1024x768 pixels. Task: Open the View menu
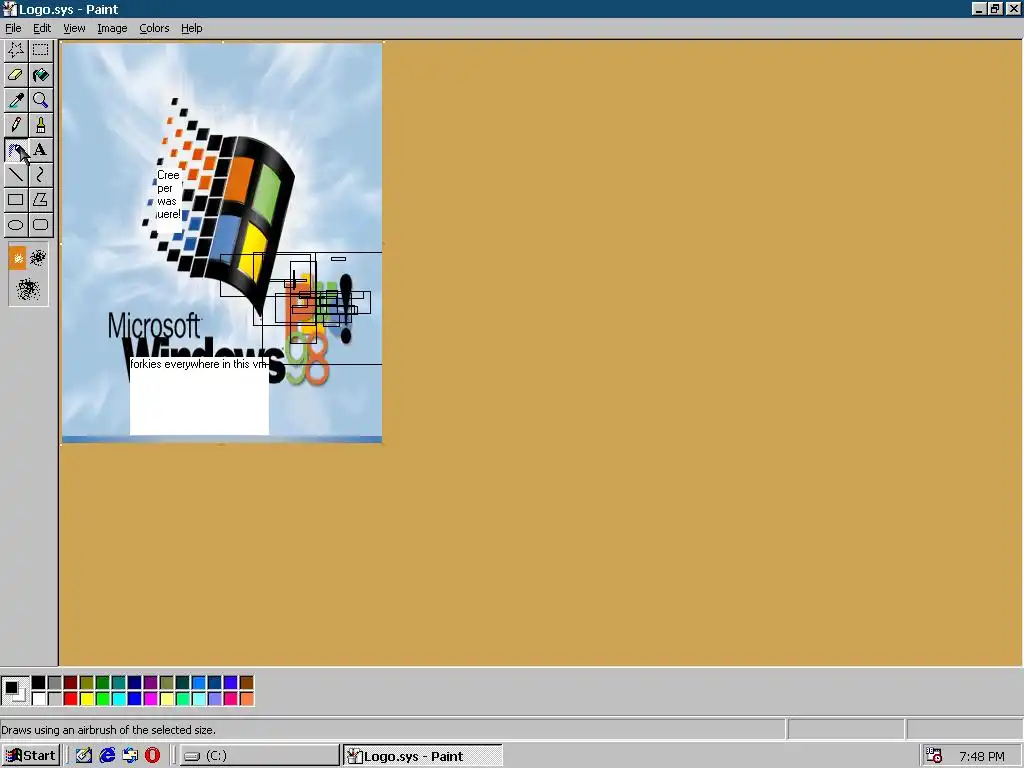(74, 28)
